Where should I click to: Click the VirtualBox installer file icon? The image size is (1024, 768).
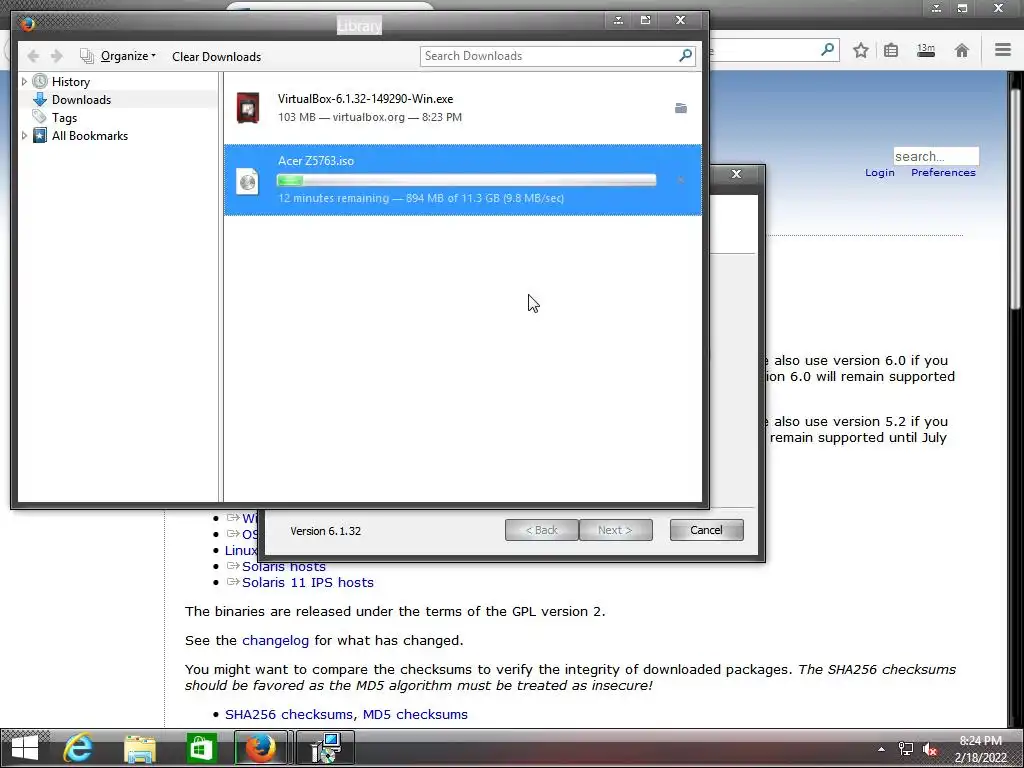point(248,108)
